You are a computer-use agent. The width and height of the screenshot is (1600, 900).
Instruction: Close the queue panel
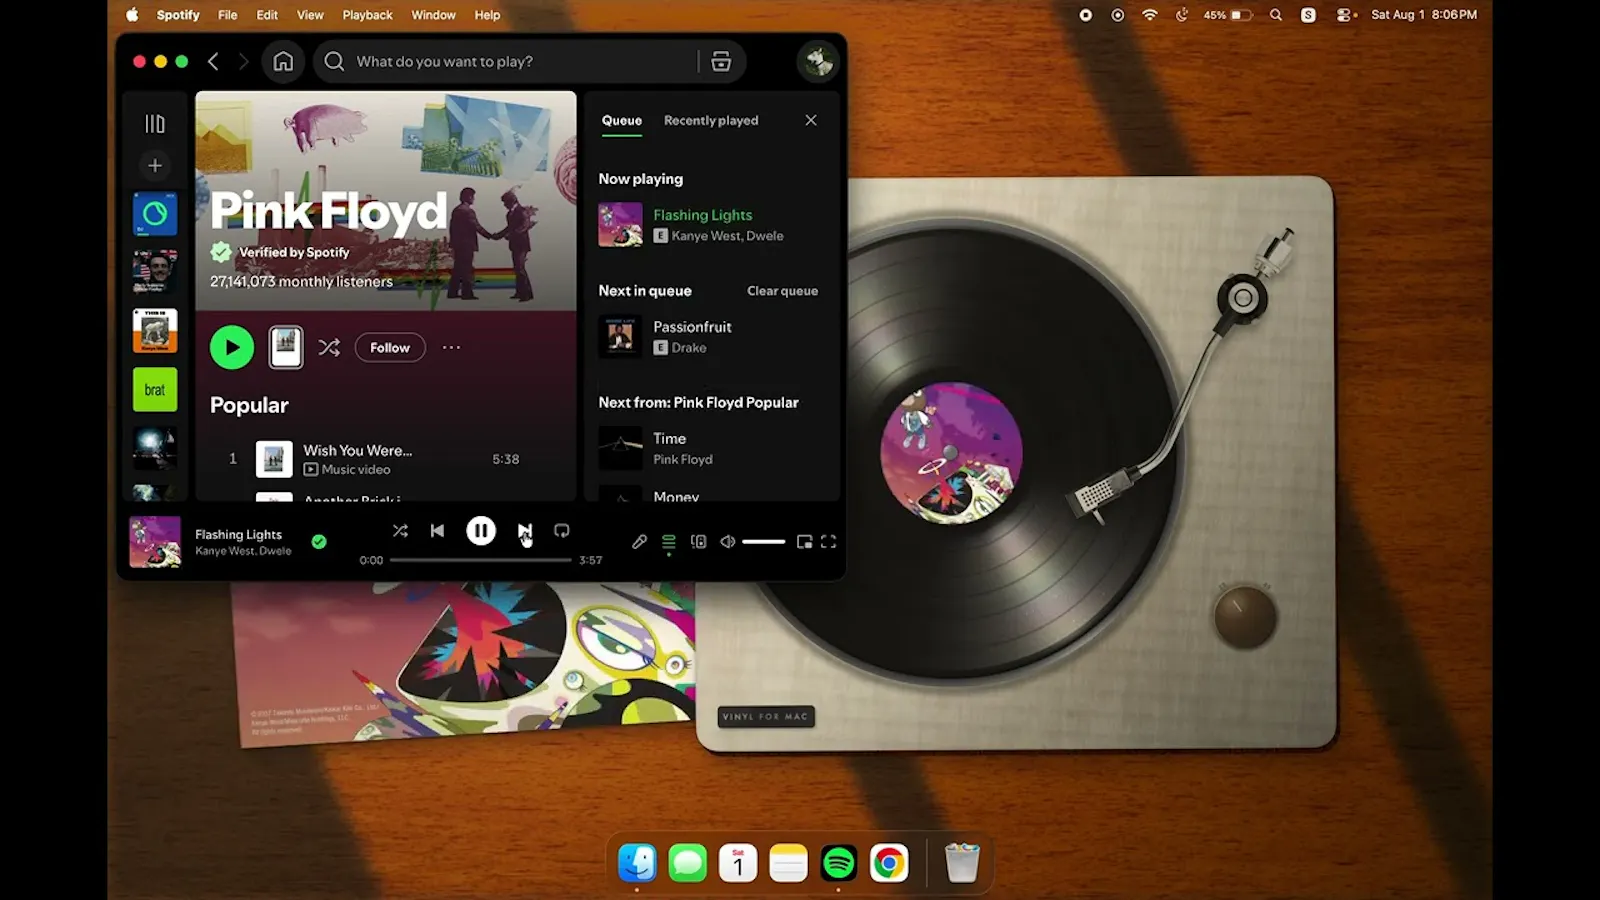(811, 120)
